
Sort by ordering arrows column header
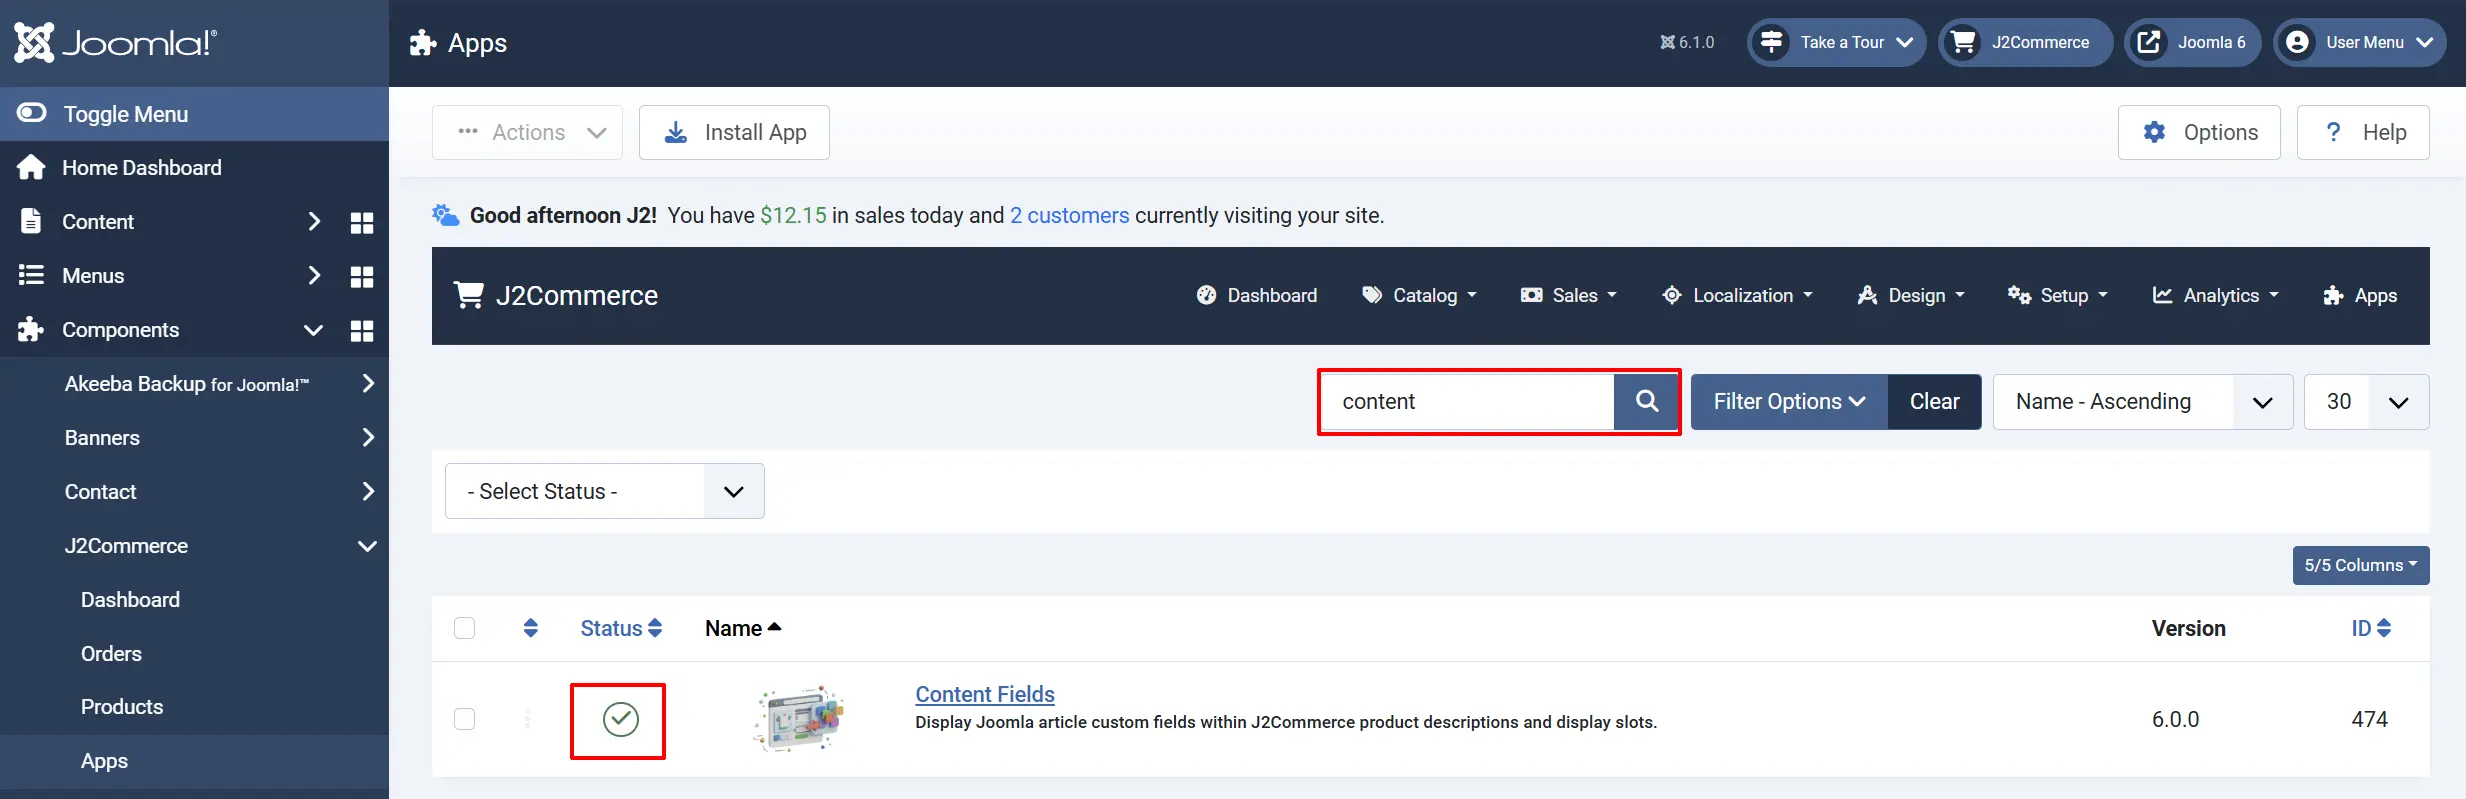tap(531, 628)
